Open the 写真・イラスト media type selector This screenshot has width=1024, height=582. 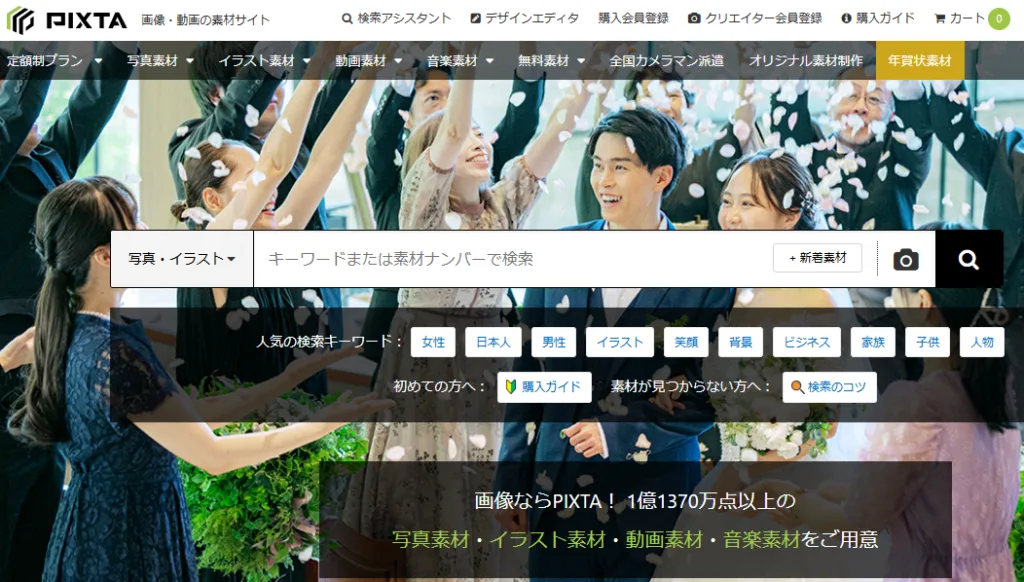(x=181, y=257)
